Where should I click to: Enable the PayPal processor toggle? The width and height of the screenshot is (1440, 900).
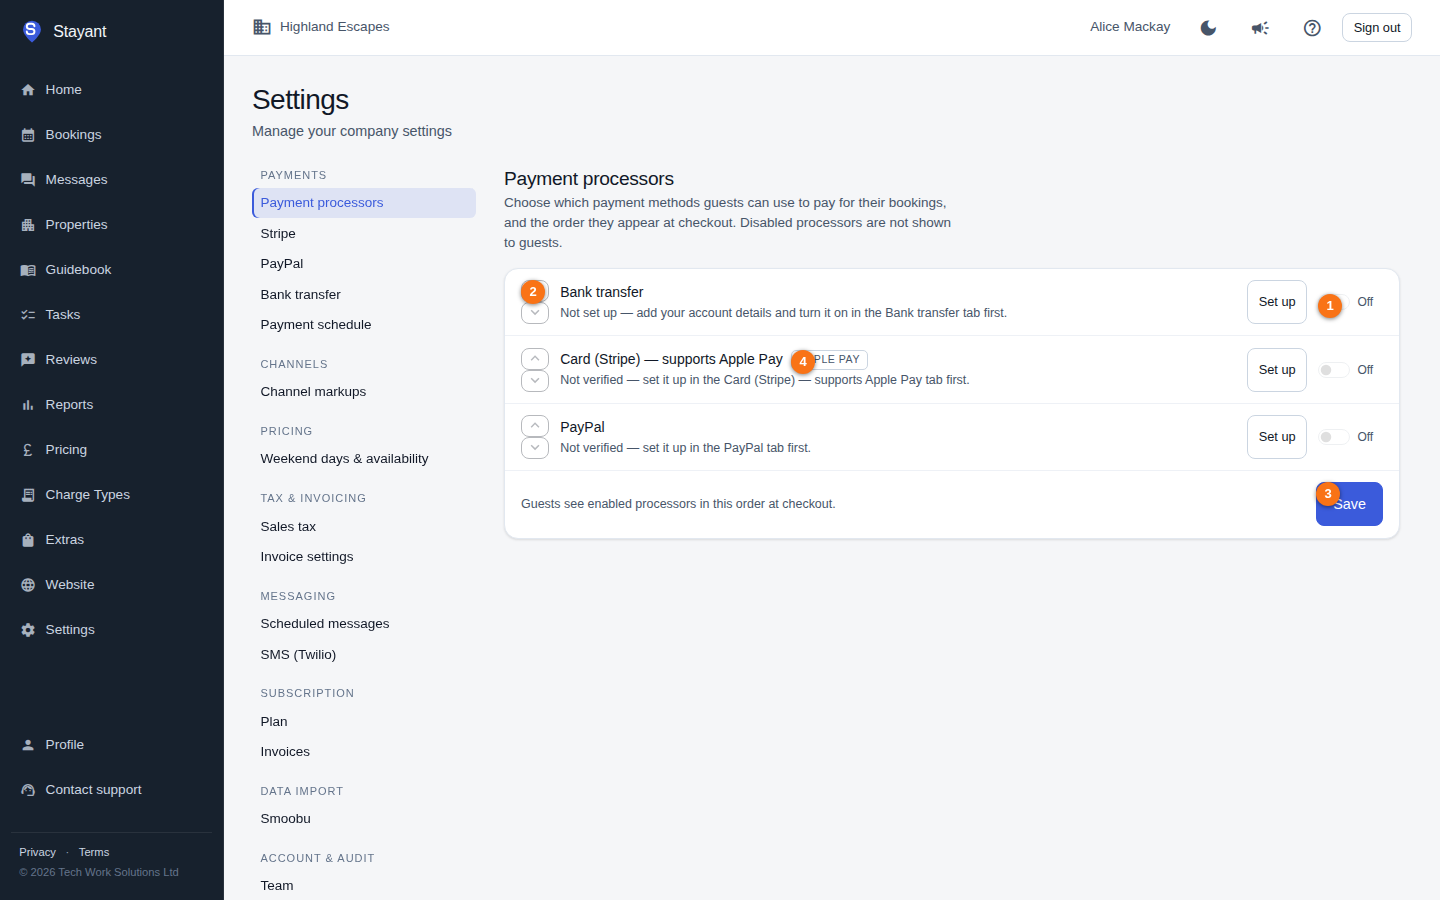1333,437
